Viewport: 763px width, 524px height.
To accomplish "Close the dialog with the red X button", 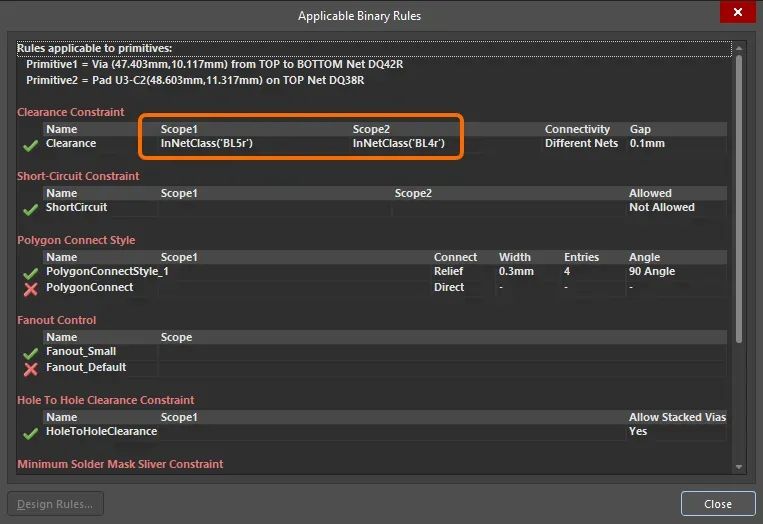I will click(738, 12).
